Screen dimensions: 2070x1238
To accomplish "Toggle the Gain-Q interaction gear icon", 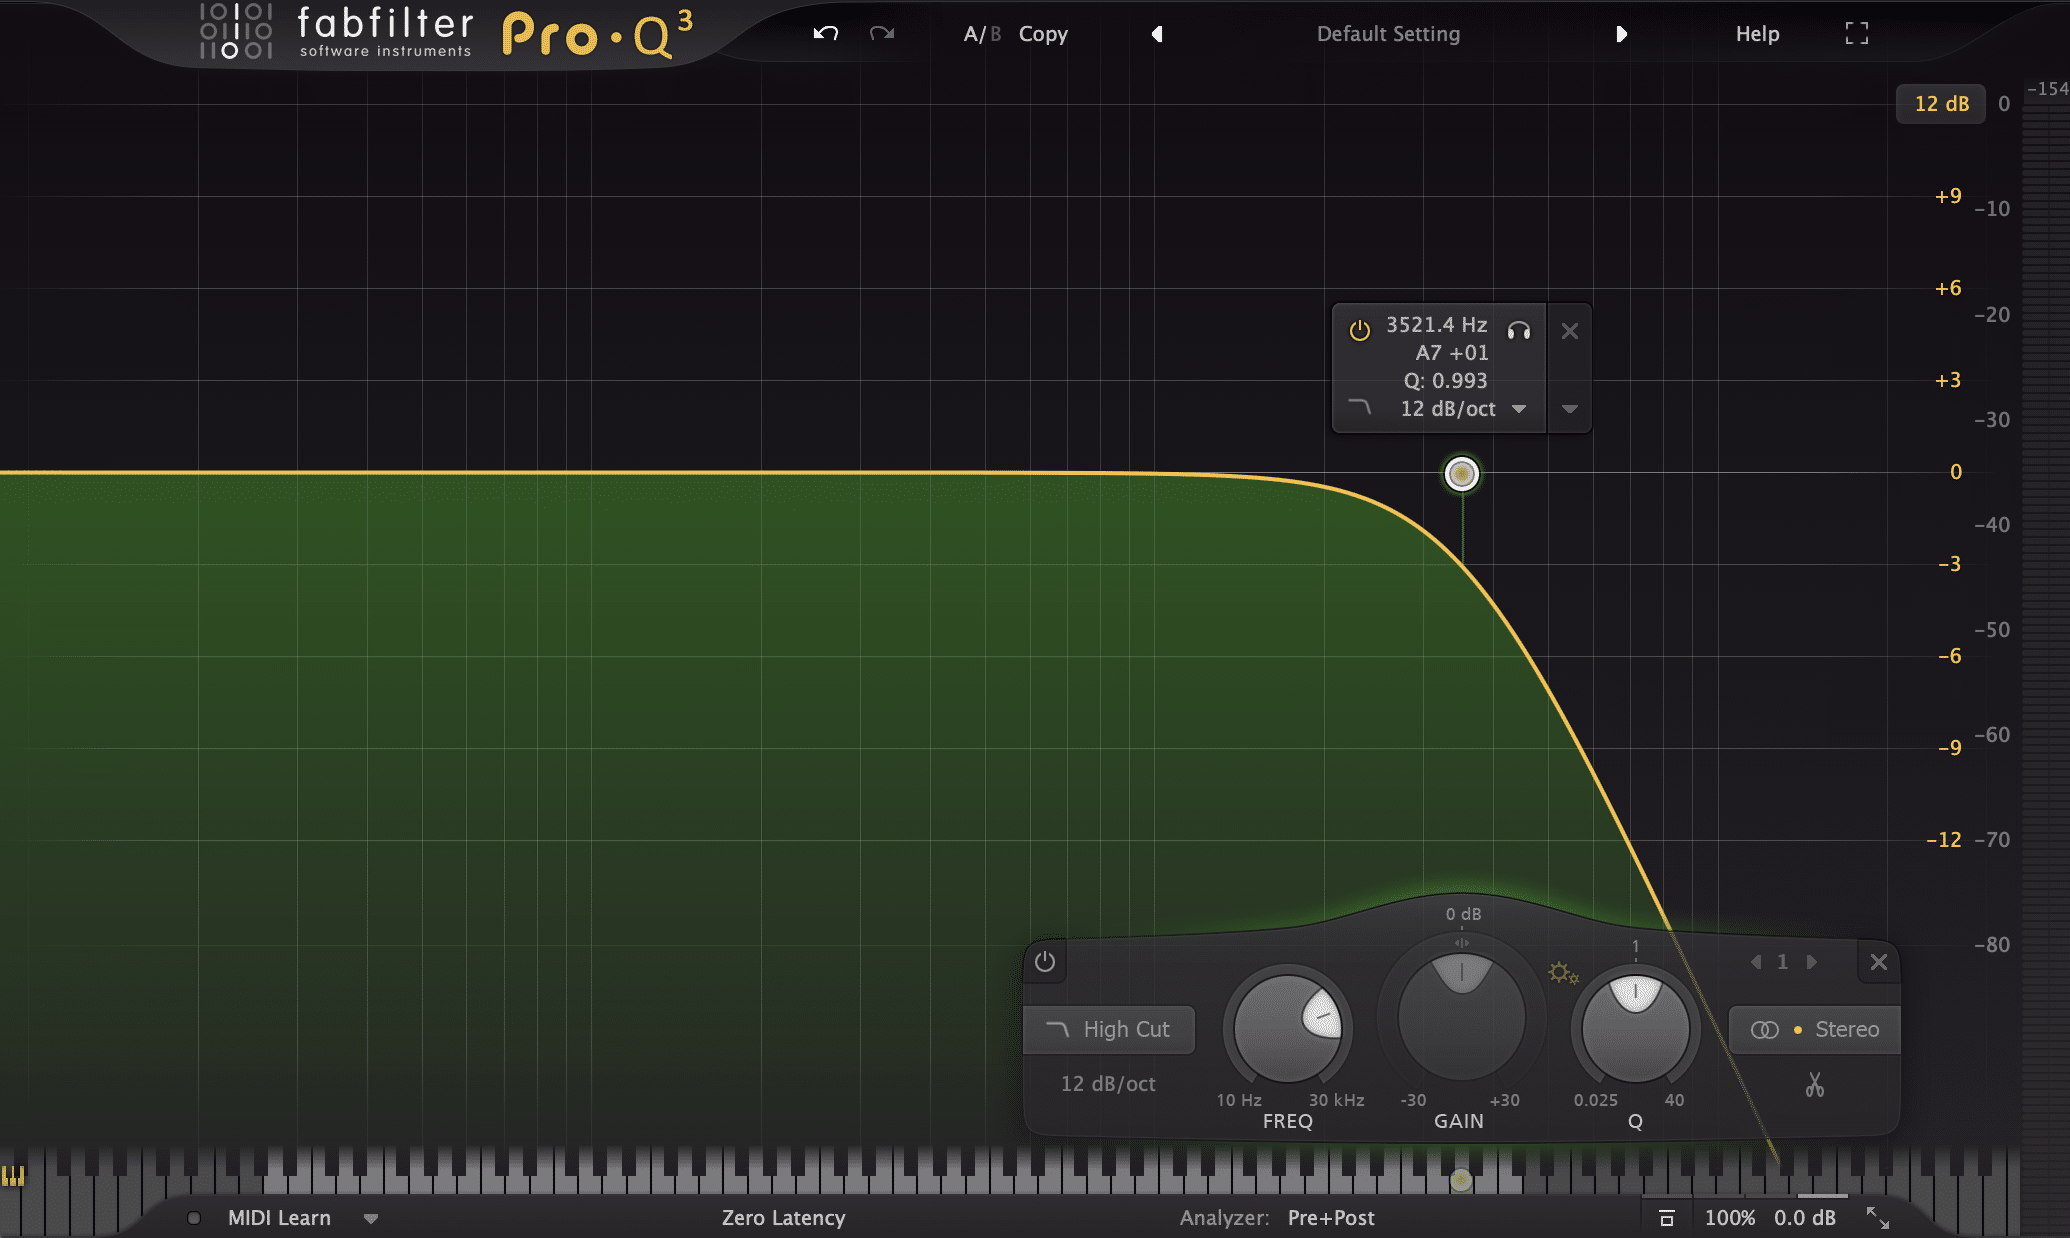I will click(1562, 972).
